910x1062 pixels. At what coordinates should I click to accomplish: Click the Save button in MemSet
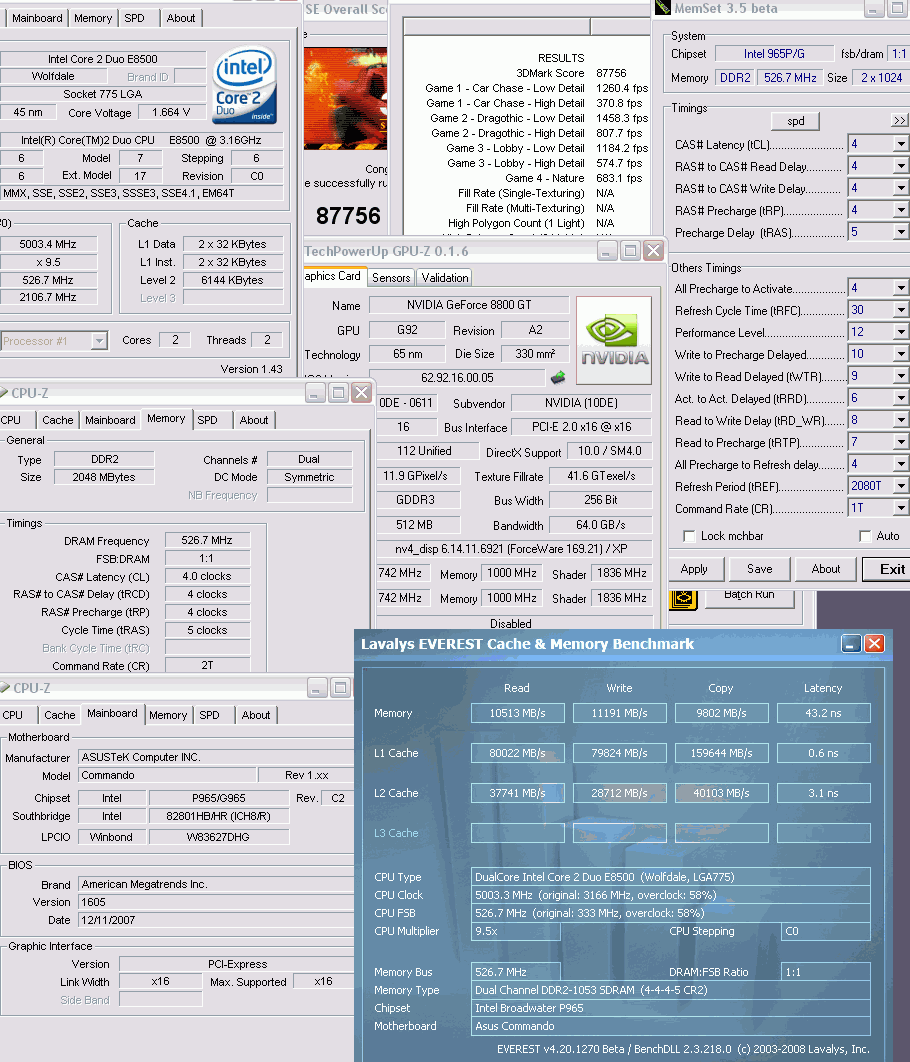760,570
